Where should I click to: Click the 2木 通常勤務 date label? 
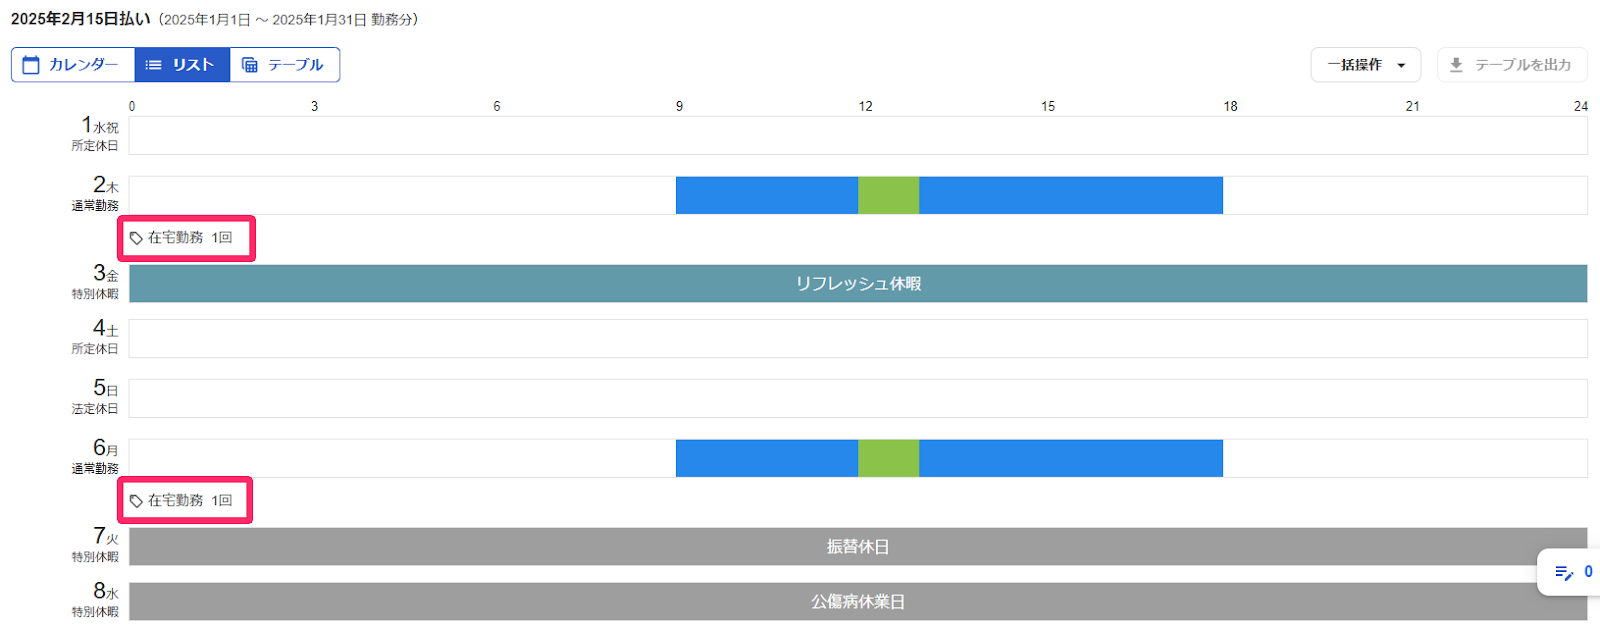pos(95,194)
